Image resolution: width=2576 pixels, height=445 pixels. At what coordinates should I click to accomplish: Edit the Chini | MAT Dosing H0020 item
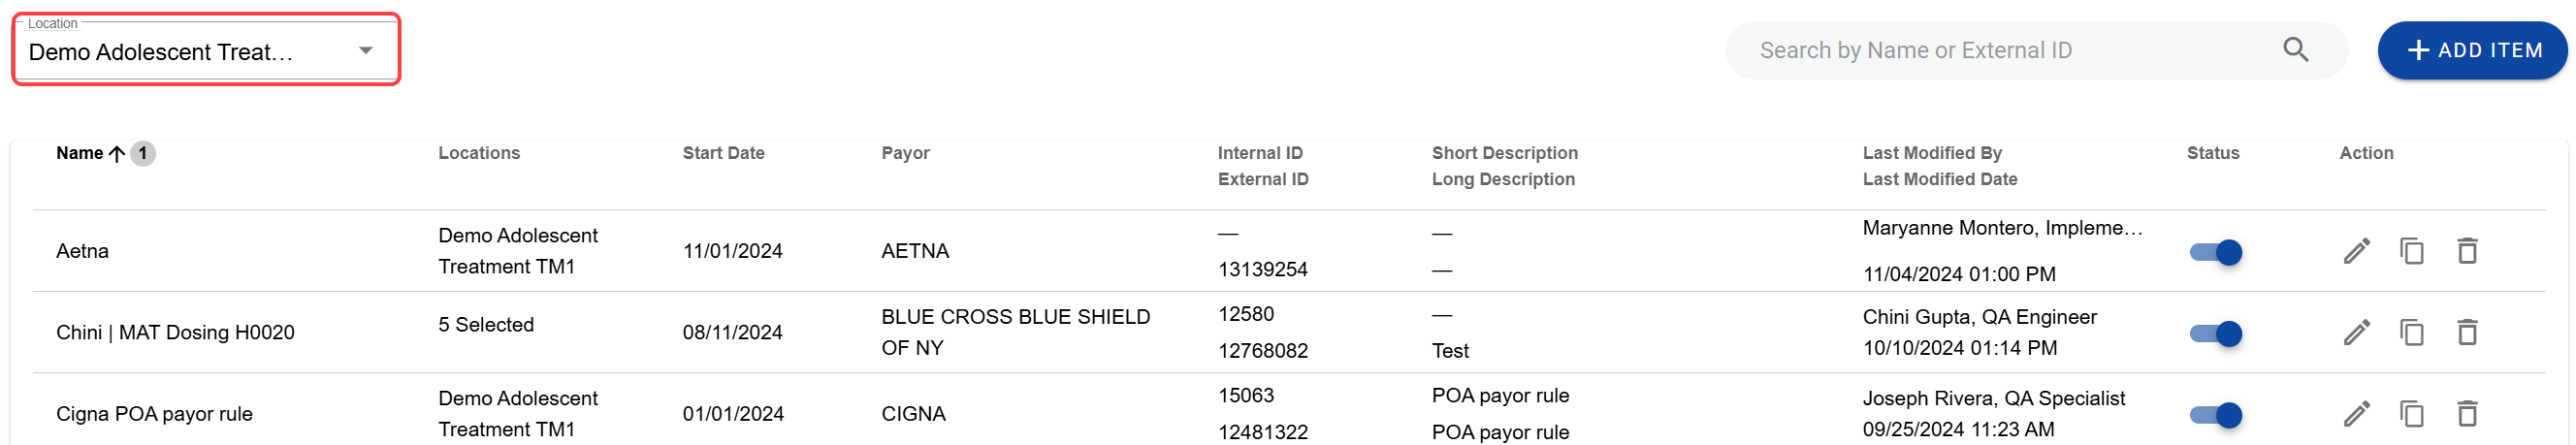[x=2356, y=332]
